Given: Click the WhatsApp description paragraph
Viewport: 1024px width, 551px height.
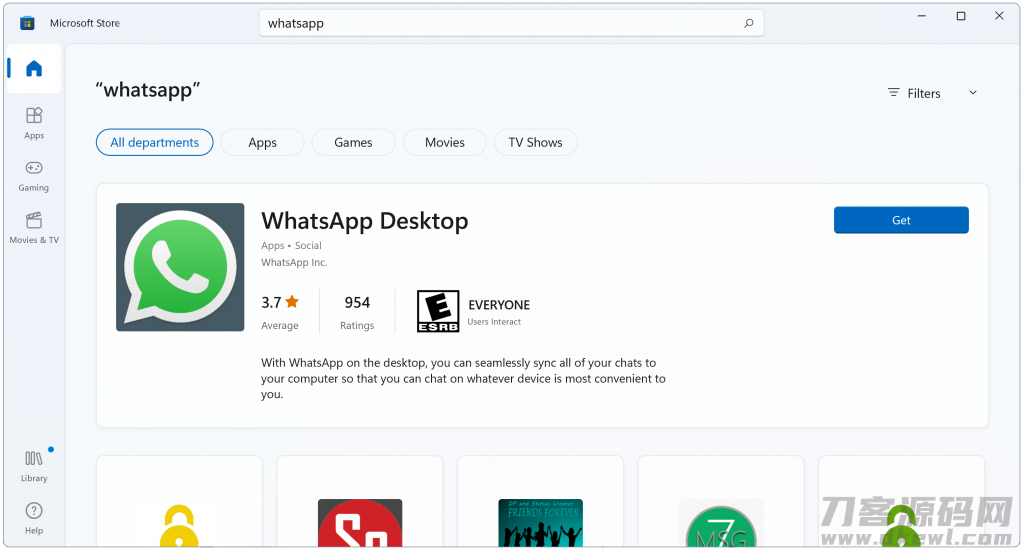Looking at the screenshot, I should point(463,379).
